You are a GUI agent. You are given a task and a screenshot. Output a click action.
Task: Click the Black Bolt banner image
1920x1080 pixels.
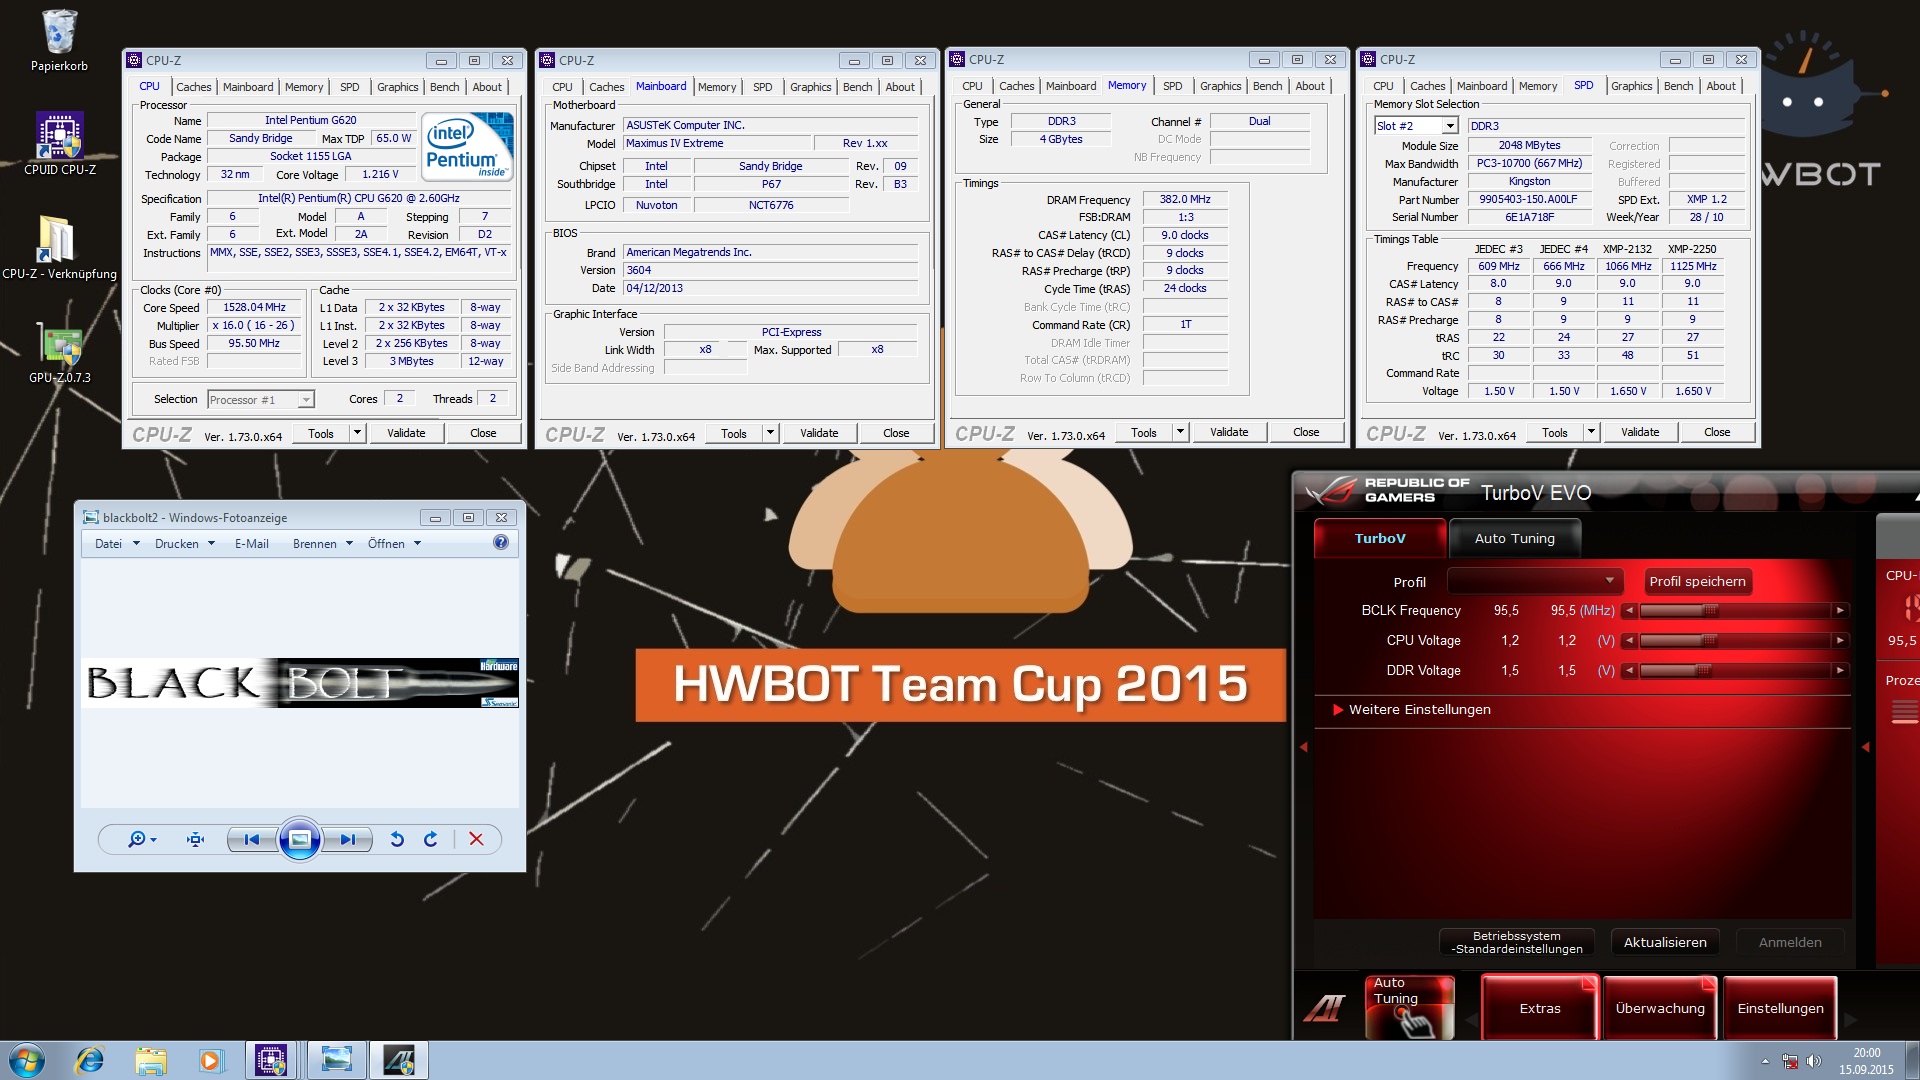[301, 683]
